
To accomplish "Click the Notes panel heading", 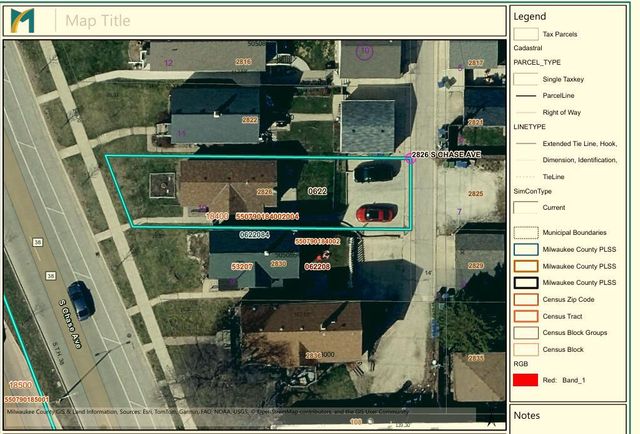I will pyautogui.click(x=527, y=416).
